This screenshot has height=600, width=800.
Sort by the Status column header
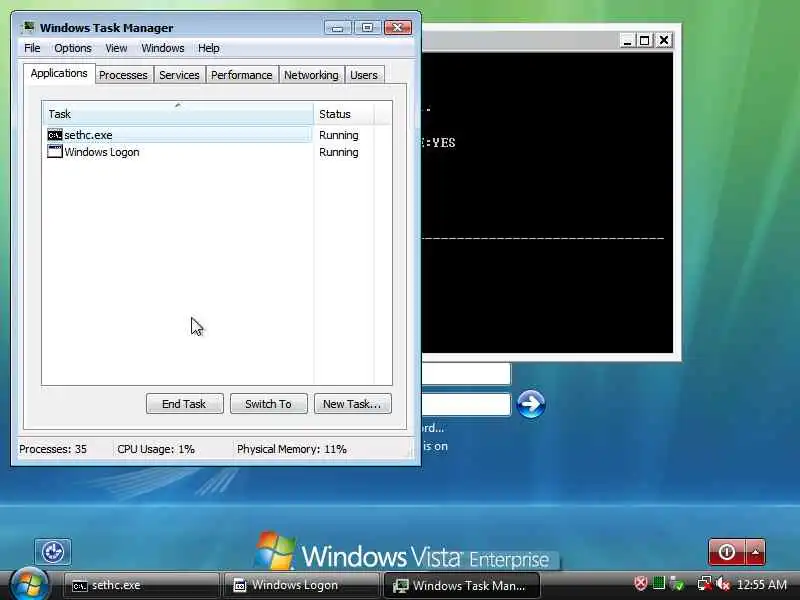344,114
